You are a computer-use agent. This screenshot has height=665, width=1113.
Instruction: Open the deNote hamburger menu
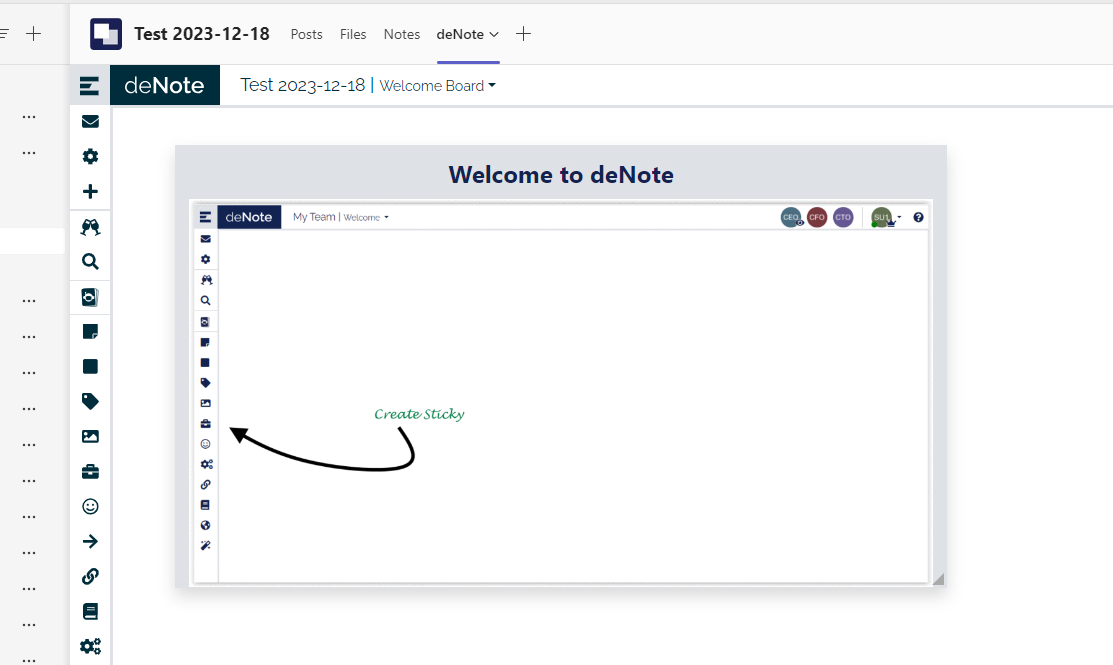point(89,86)
